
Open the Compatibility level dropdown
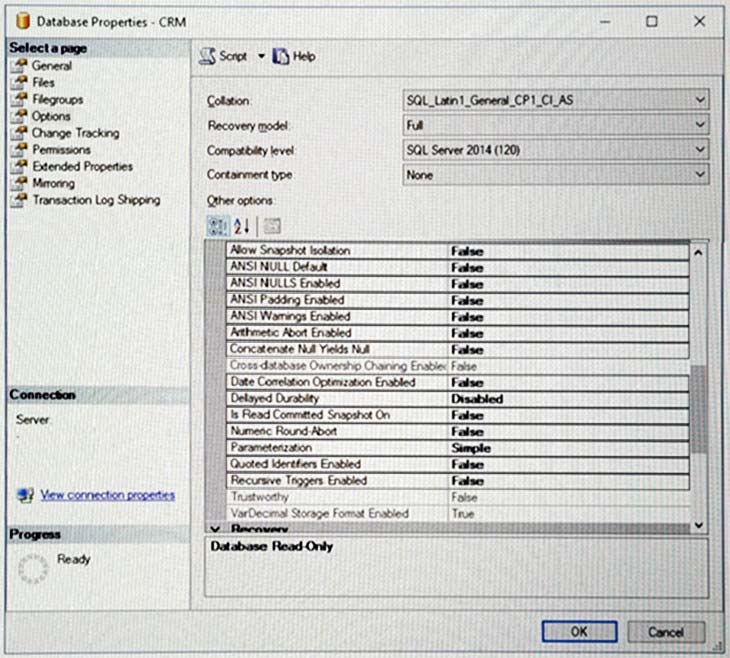pyautogui.click(x=555, y=150)
